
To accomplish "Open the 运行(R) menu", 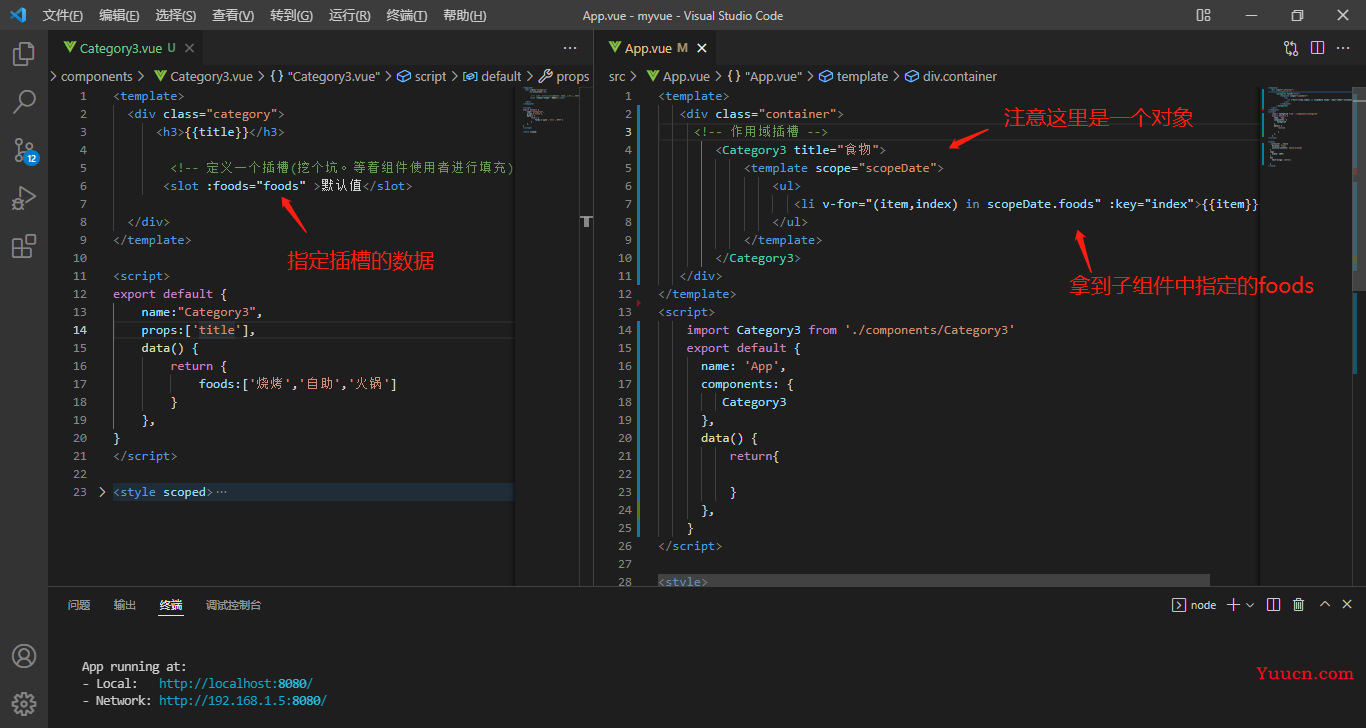I will pyautogui.click(x=349, y=15).
